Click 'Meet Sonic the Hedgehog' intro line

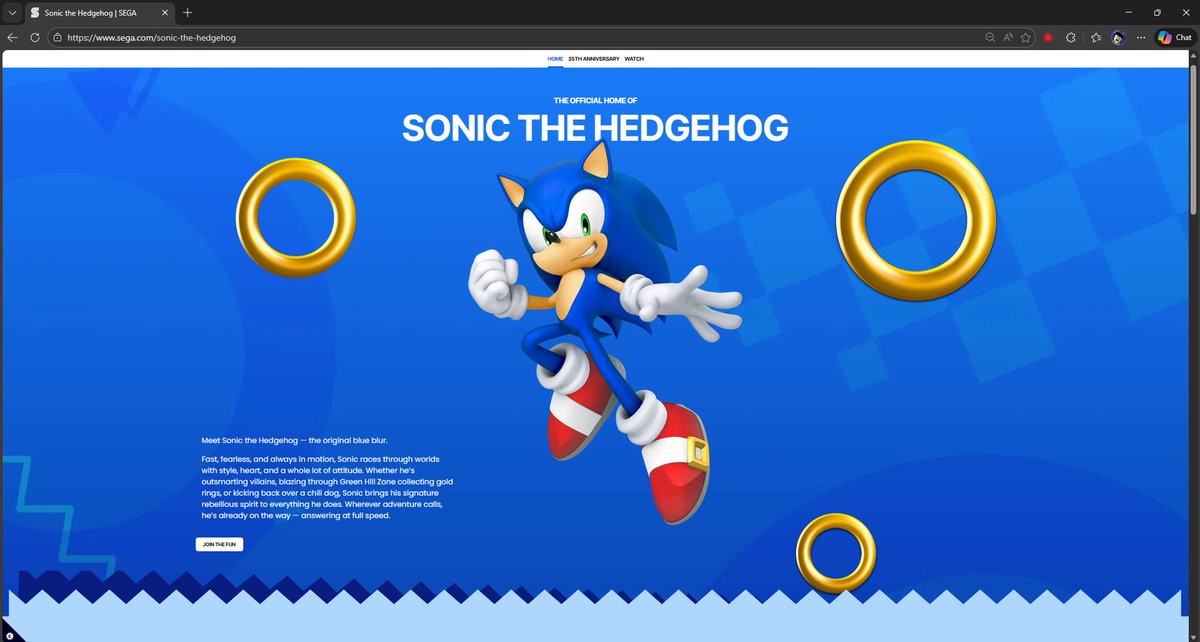click(294, 440)
